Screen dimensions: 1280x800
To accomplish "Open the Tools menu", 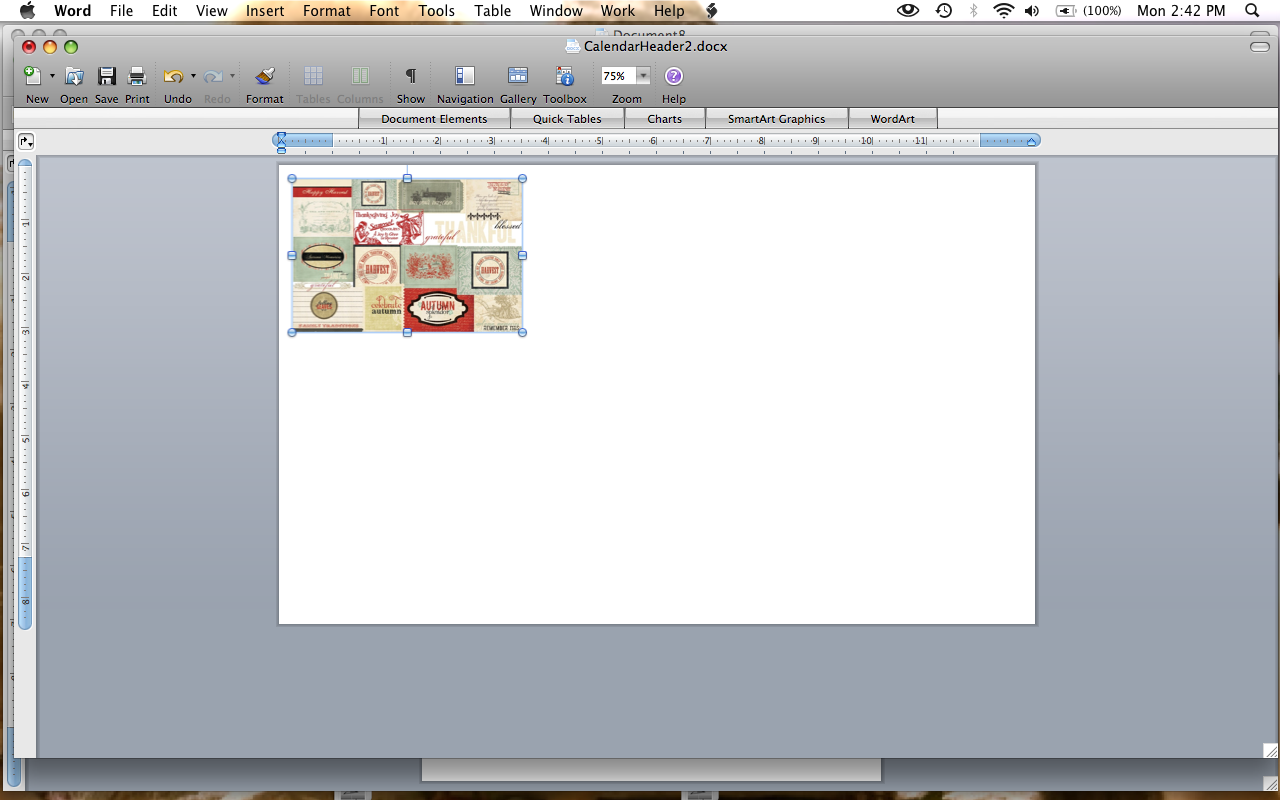I will click(437, 11).
